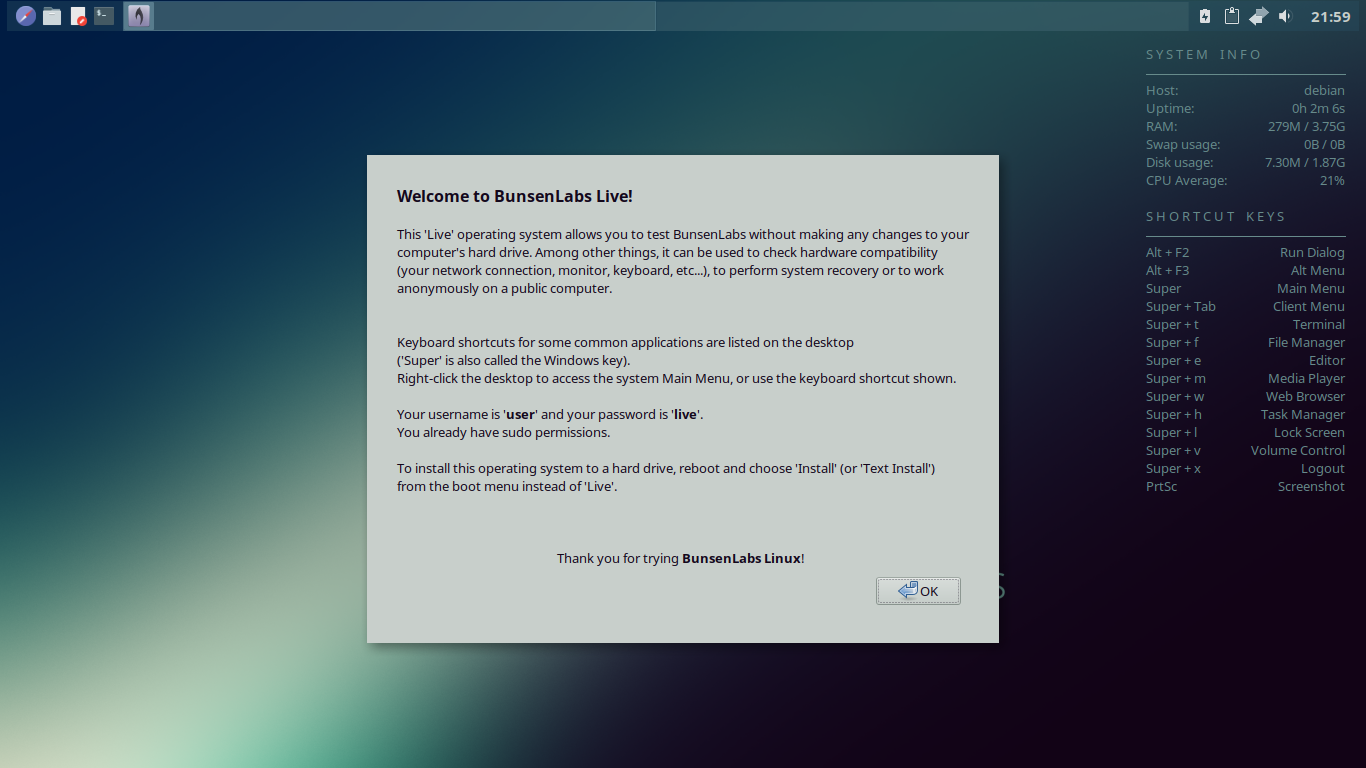This screenshot has width=1366, height=768.
Task: Click the "Client Menu" shortcut entry
Action: tap(1309, 307)
